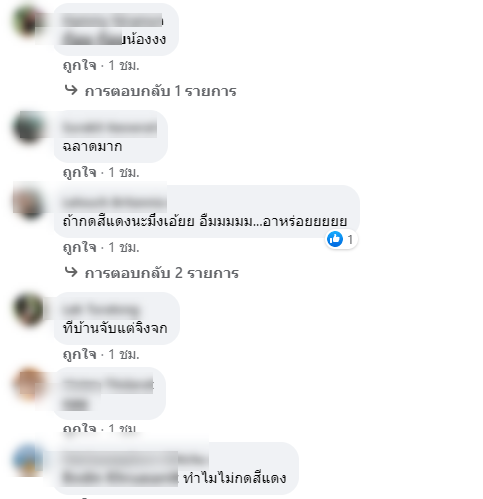Open timestamp of อาหร่อยยยยย comment
Viewport: 483px width, 499px height.
pos(124,247)
